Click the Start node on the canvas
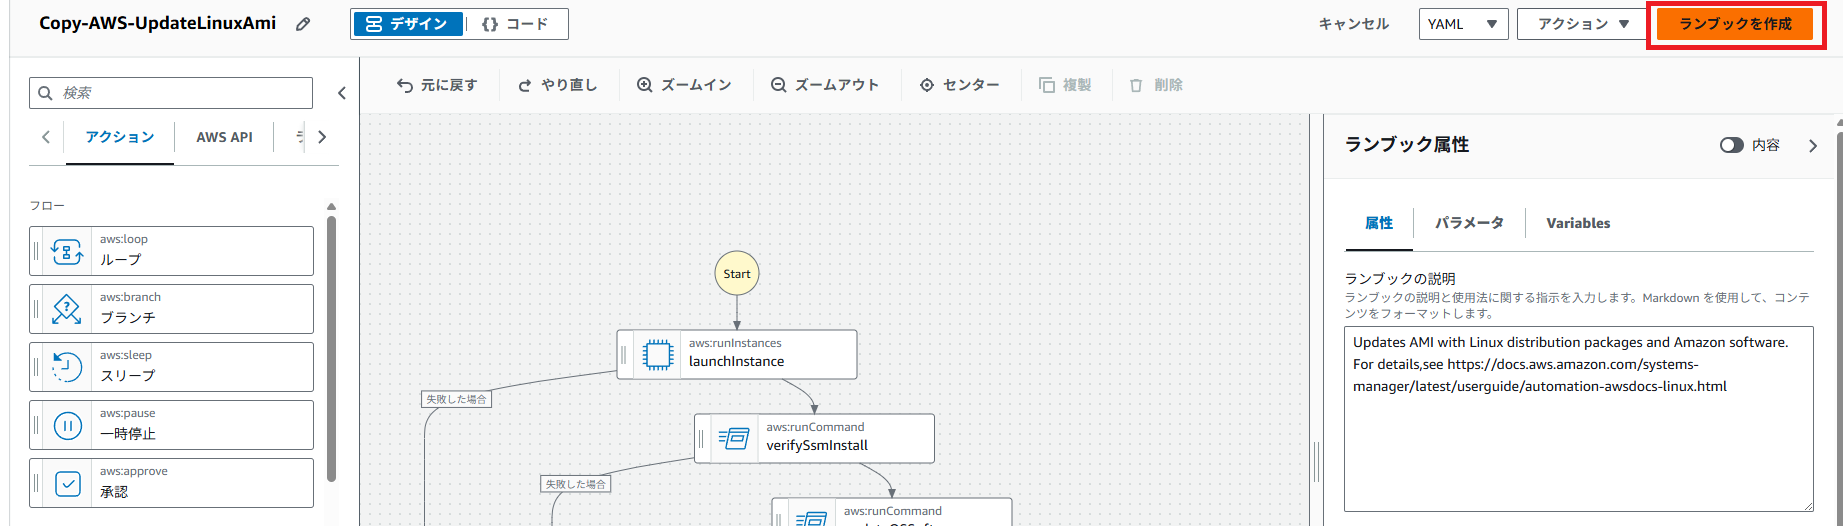Image resolution: width=1843 pixels, height=526 pixels. (737, 273)
